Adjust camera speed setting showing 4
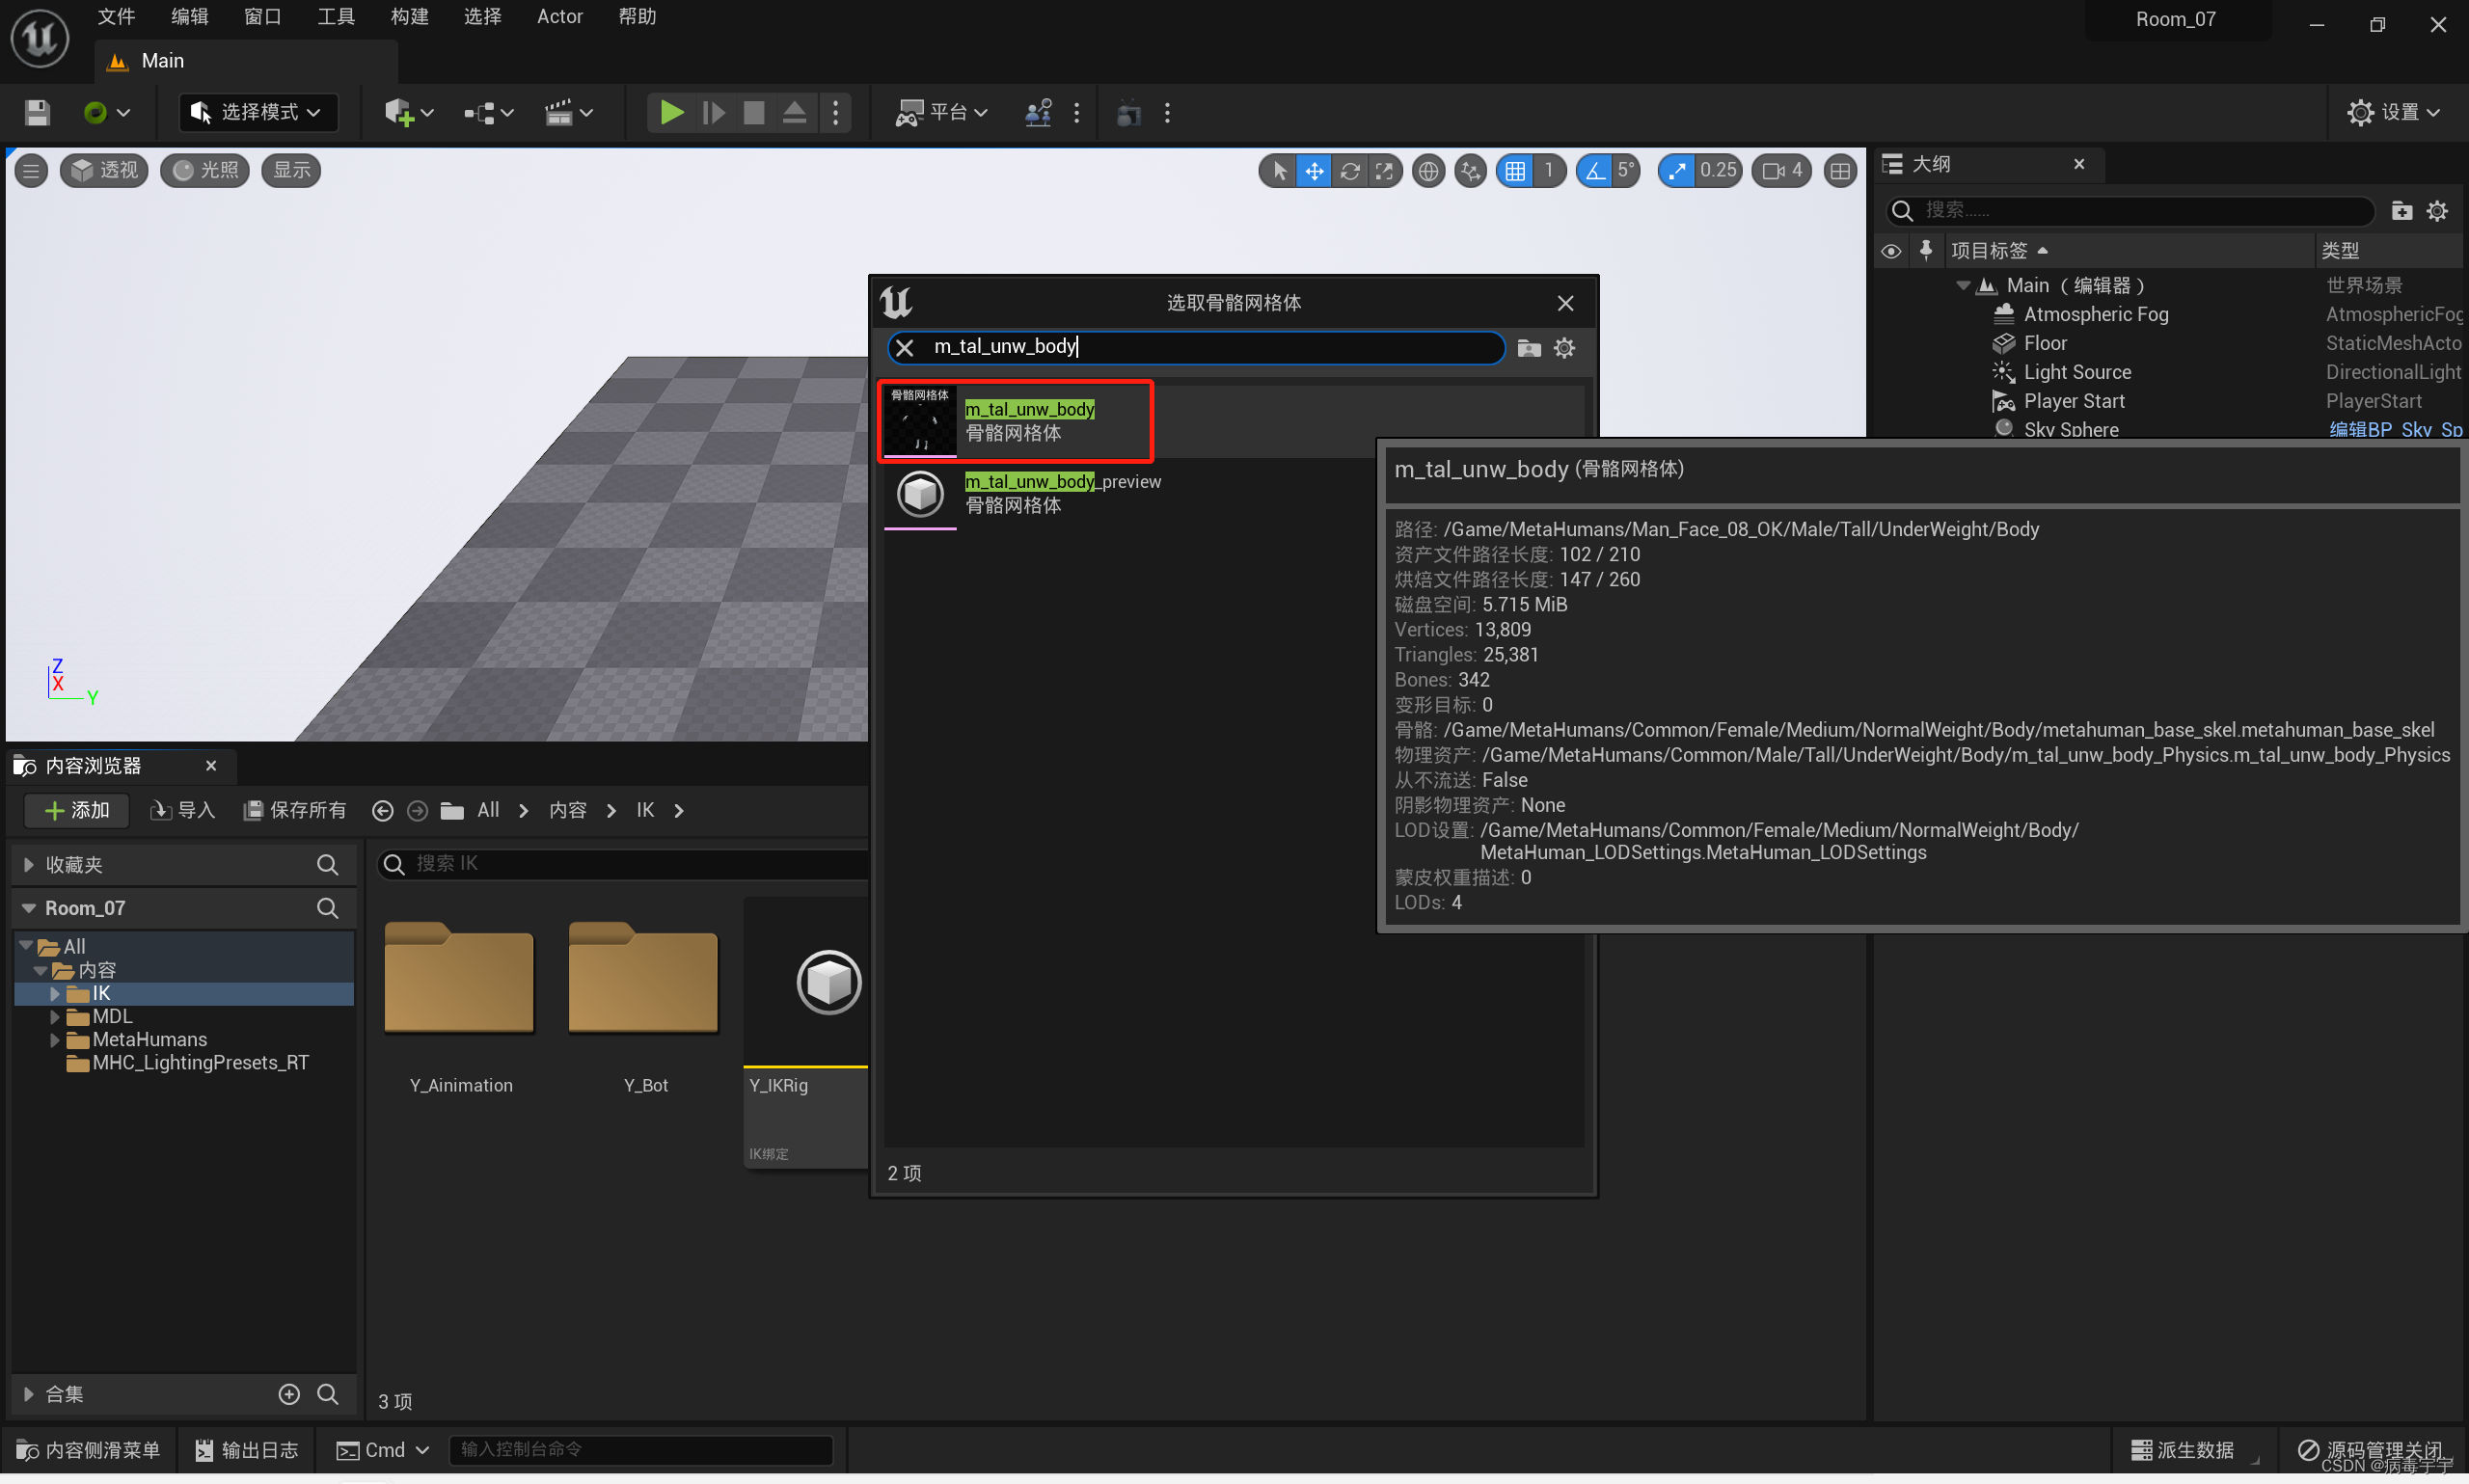Viewport: 2469px width, 1484px height. coord(1782,171)
